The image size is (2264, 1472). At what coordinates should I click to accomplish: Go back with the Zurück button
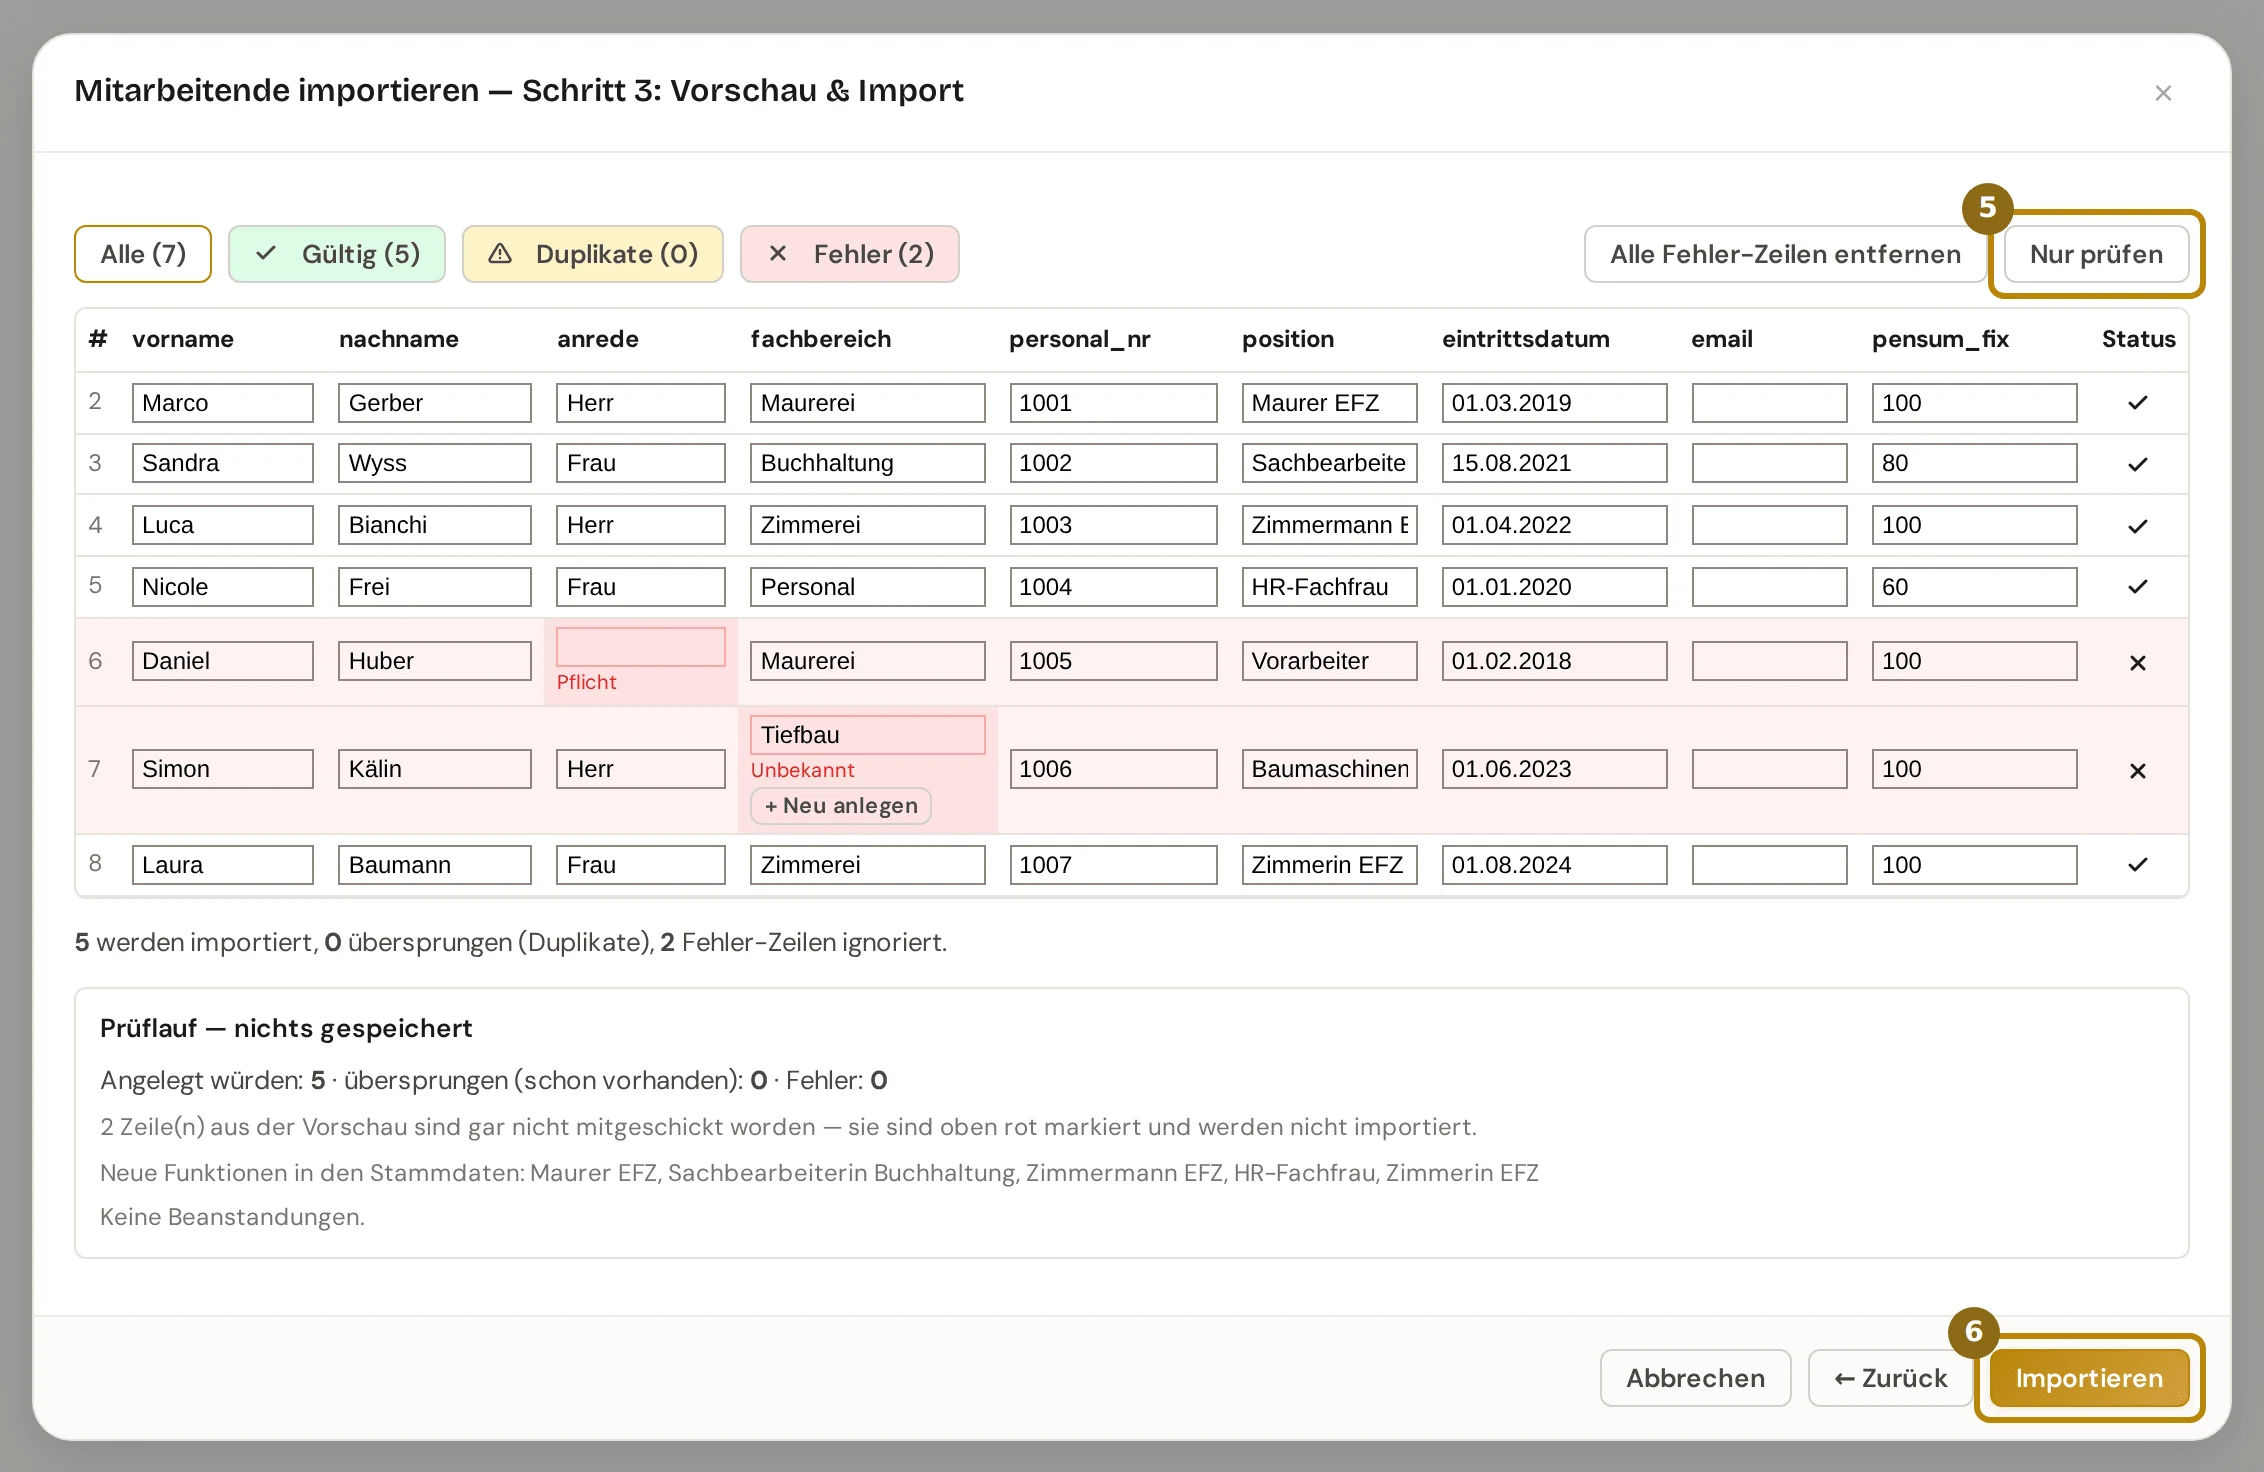coord(1890,1378)
